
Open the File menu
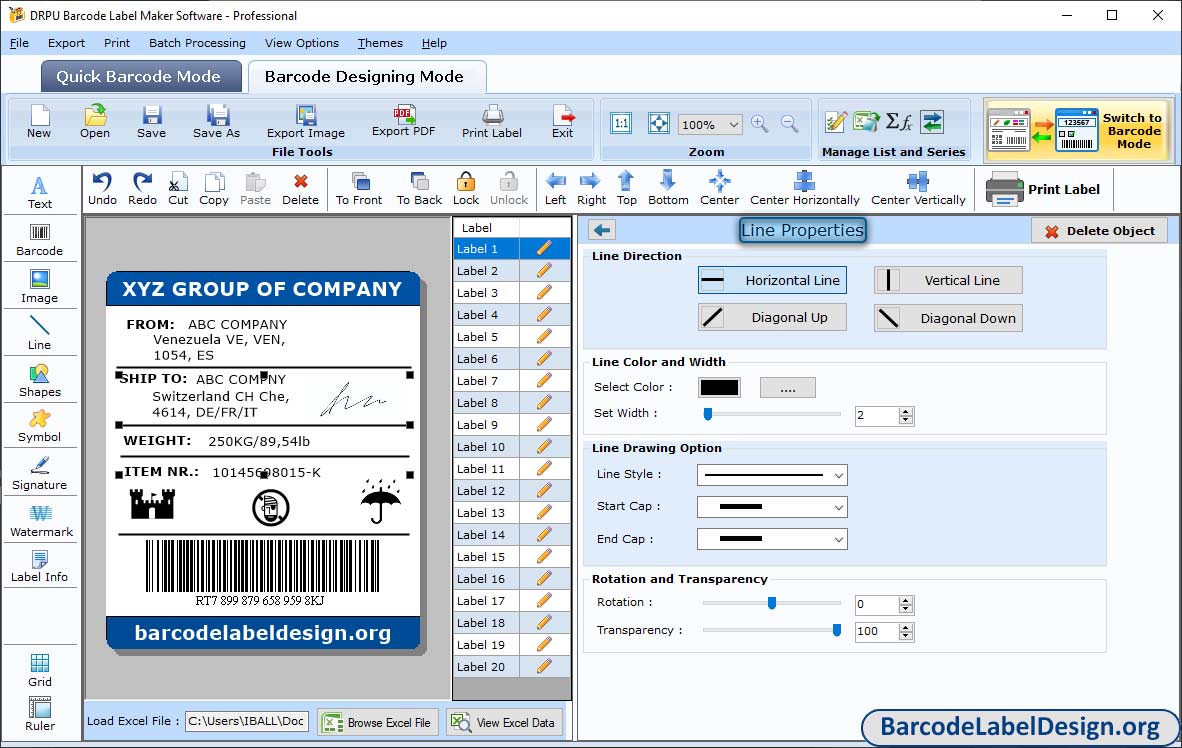[x=20, y=43]
